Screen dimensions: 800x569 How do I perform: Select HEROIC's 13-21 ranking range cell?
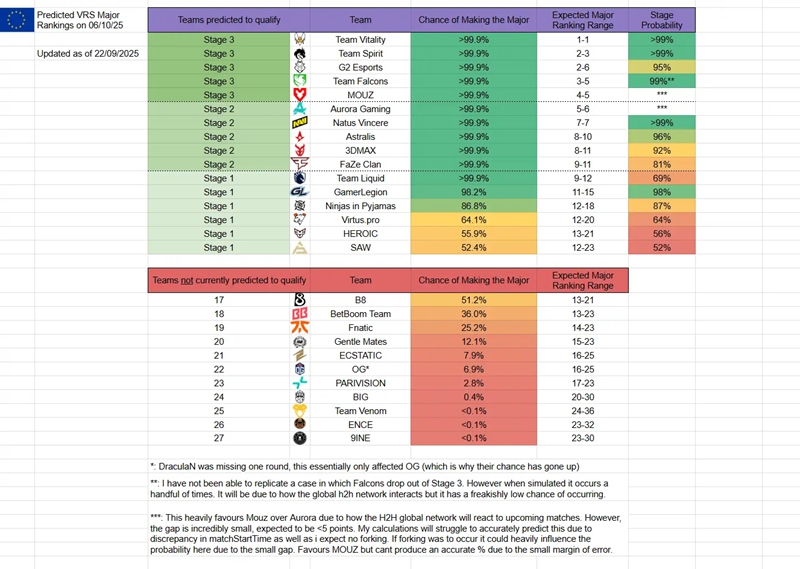tap(585, 233)
